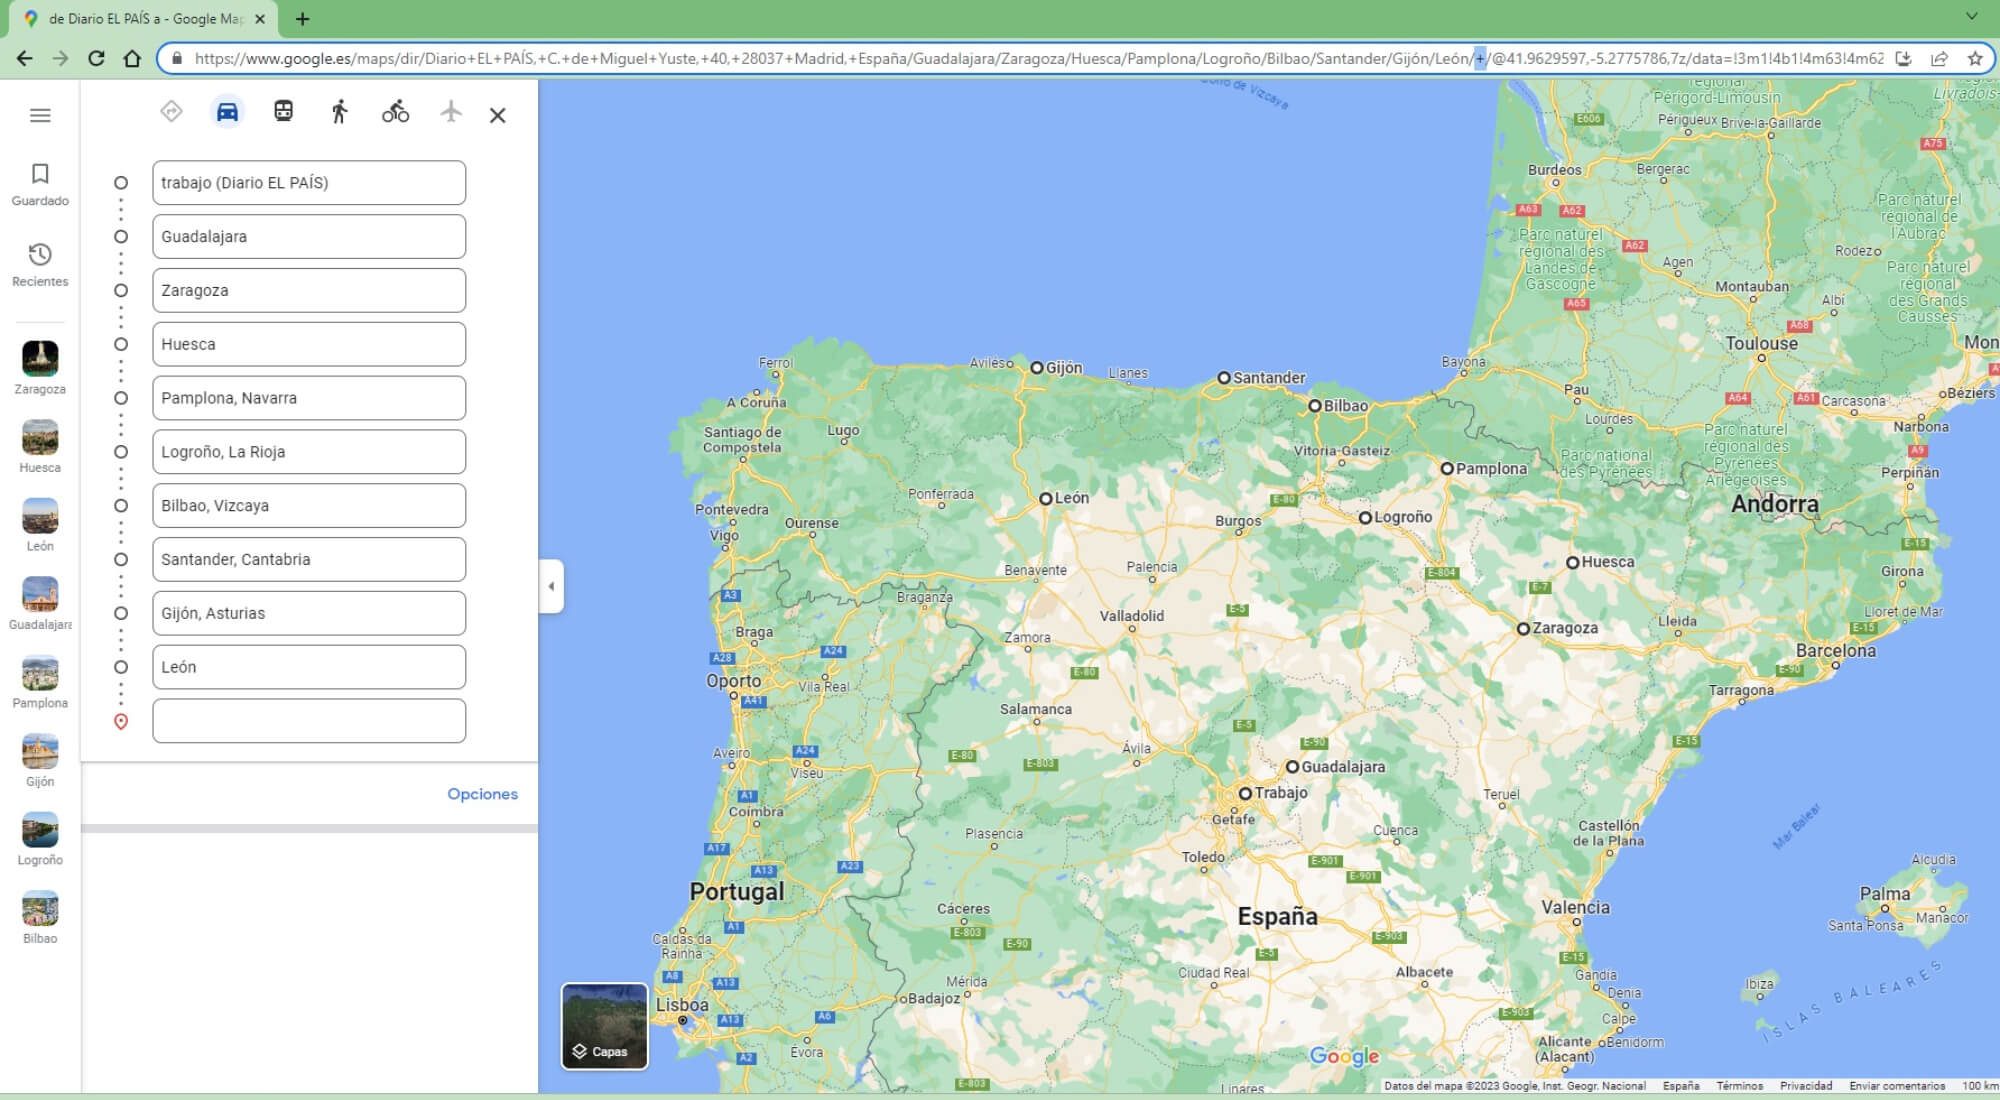Image resolution: width=2000 pixels, height=1100 pixels.
Task: Choose cycling travel mode icon
Action: point(395,111)
